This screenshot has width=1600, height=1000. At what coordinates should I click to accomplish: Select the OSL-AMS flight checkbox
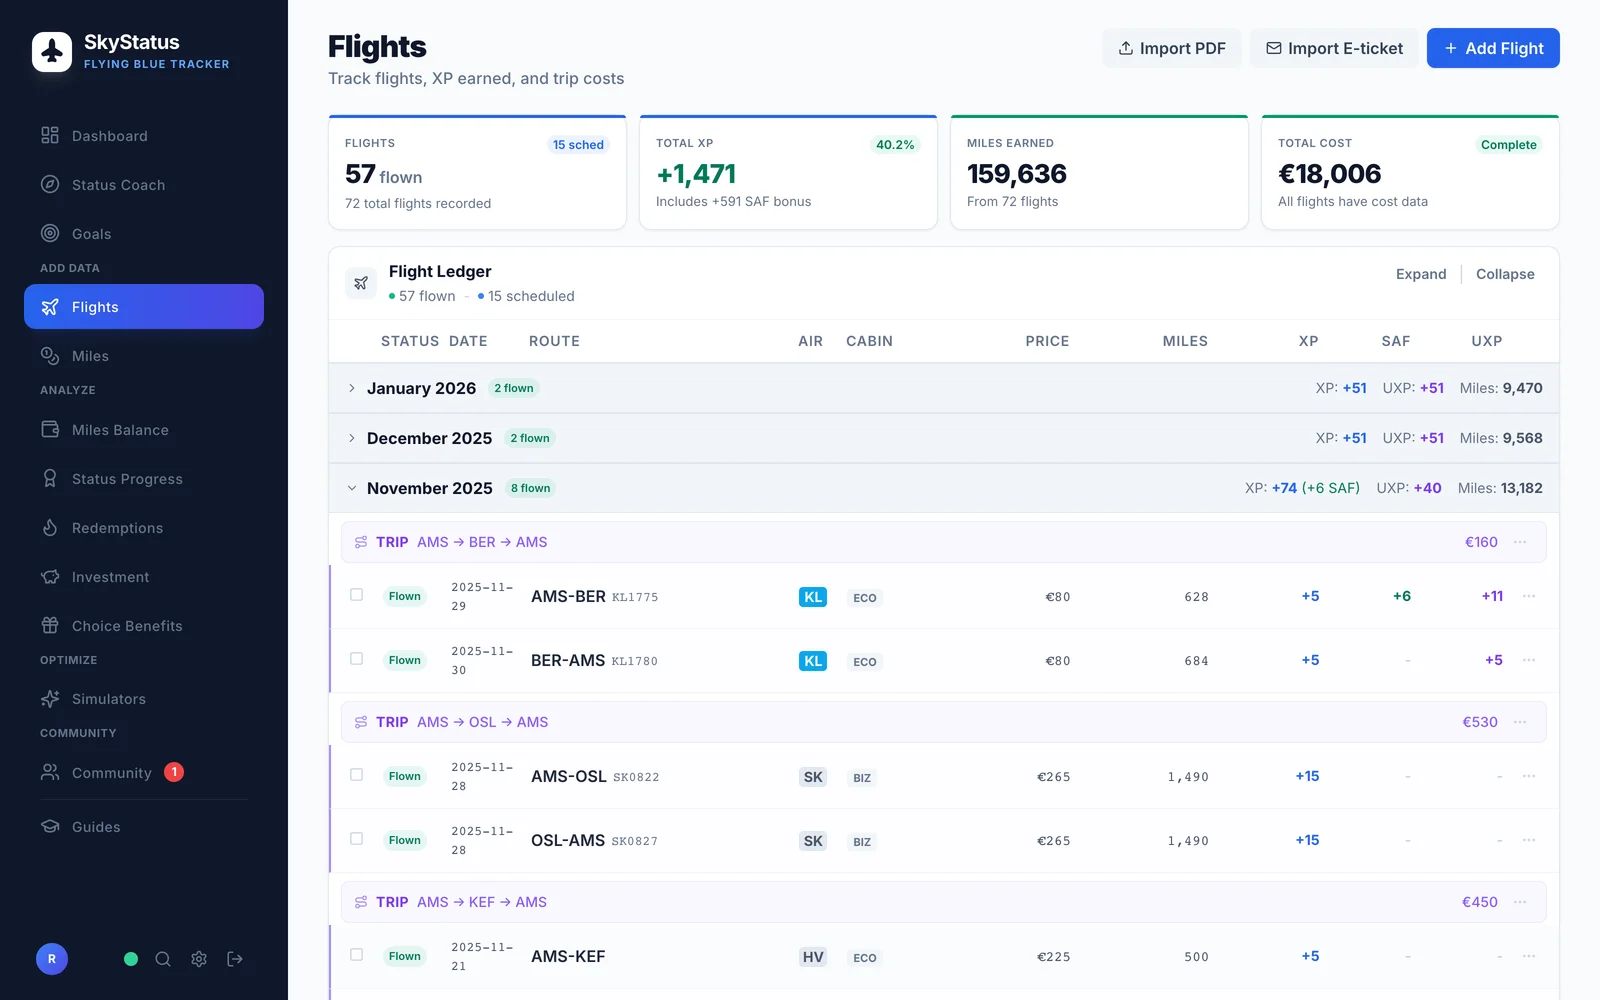point(356,839)
